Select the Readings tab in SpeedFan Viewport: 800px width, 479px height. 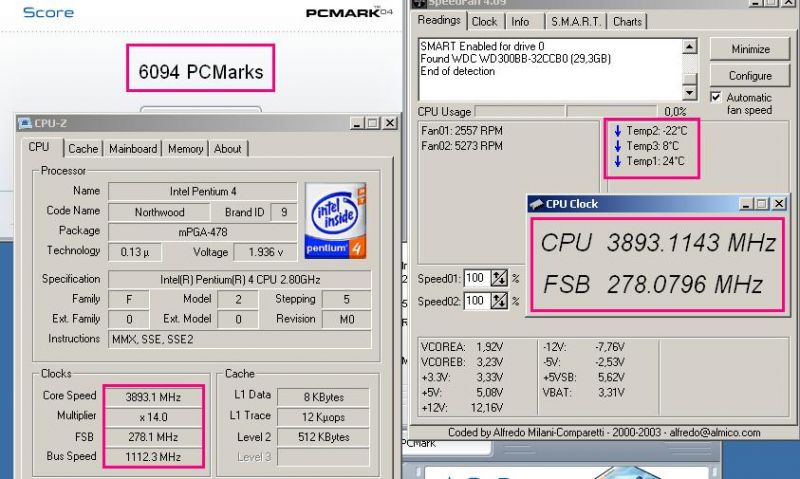pyautogui.click(x=439, y=20)
